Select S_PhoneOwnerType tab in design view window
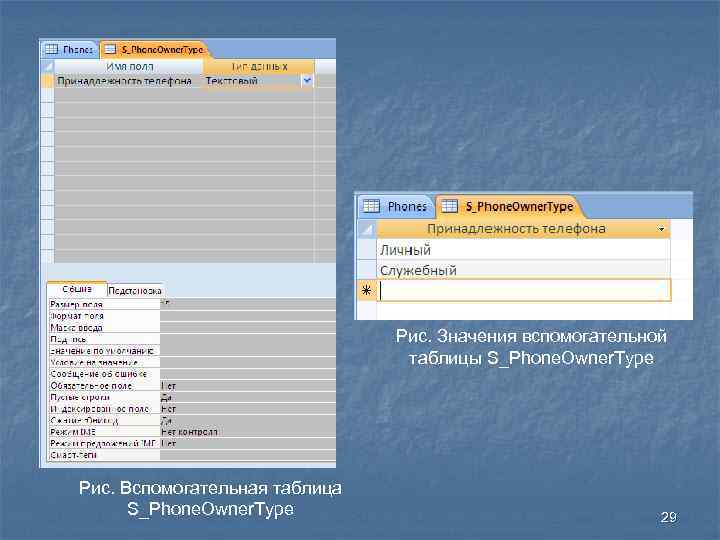 pos(155,49)
